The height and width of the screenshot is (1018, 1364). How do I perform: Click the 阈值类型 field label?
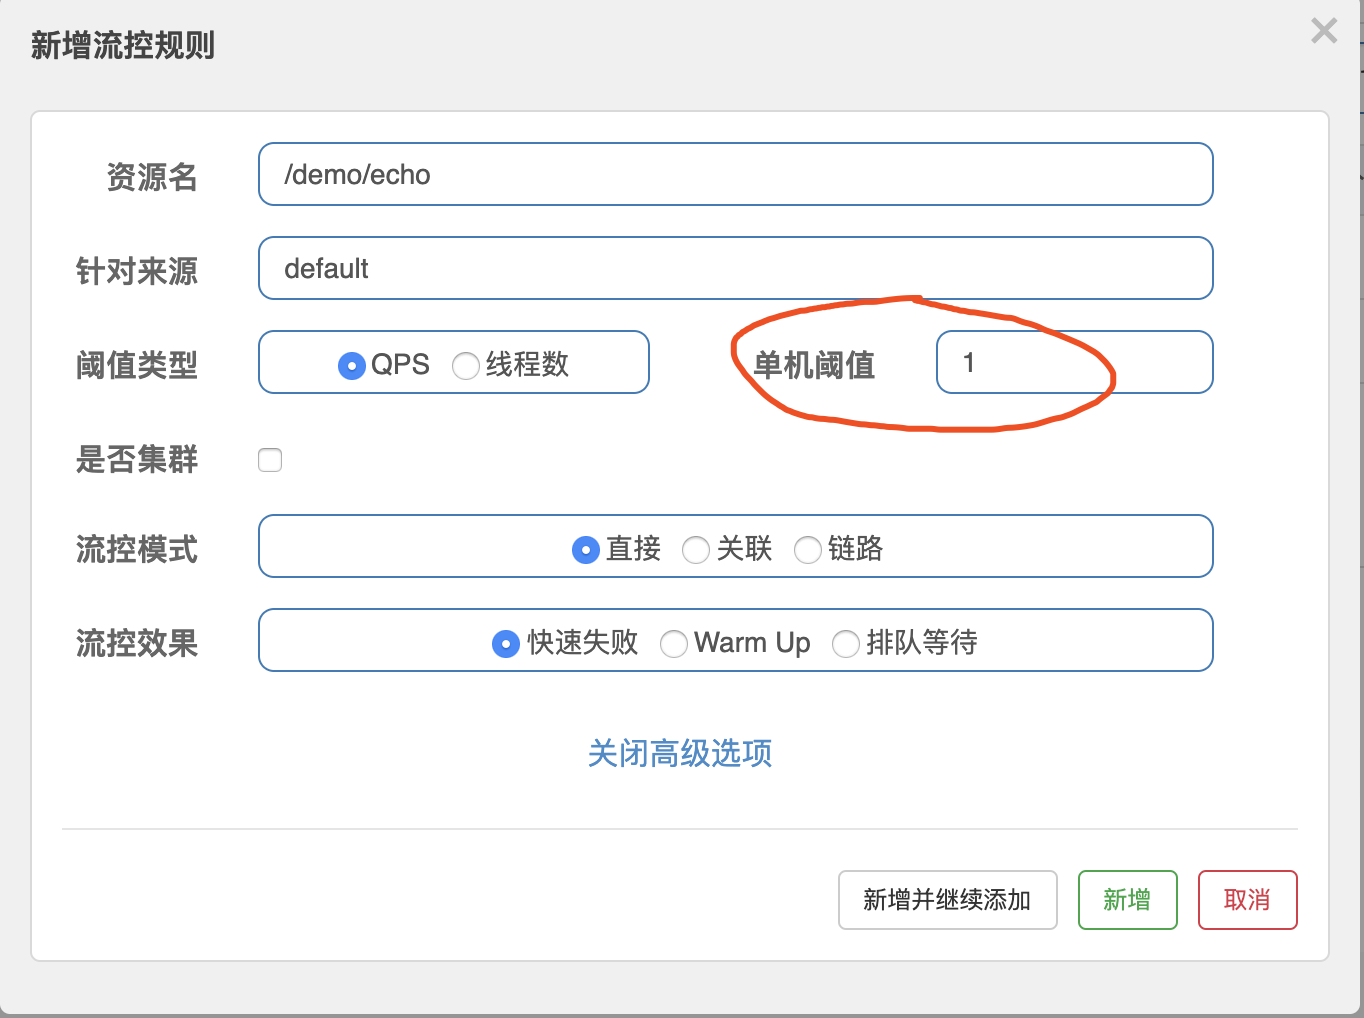137,365
